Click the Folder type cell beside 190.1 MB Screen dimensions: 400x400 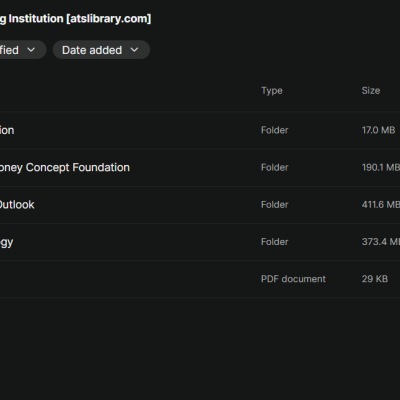(275, 167)
